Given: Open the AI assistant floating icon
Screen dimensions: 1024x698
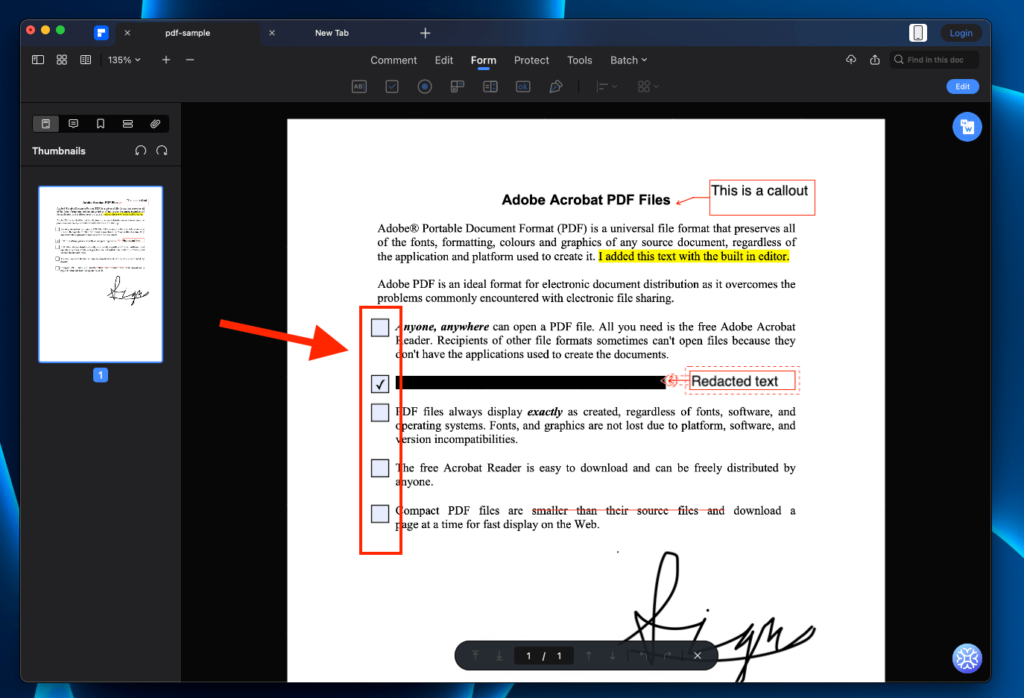Looking at the screenshot, I should 967,658.
